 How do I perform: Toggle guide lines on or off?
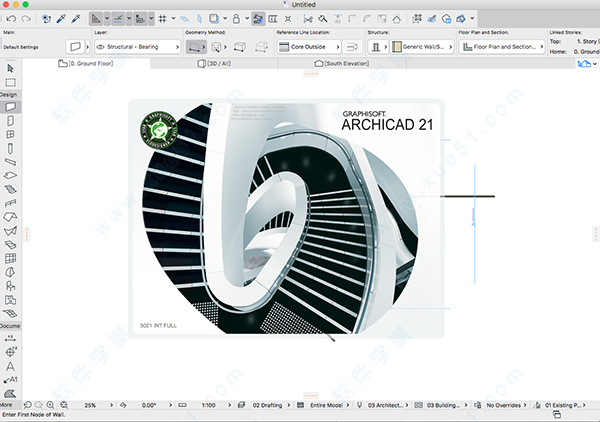[x=96, y=18]
